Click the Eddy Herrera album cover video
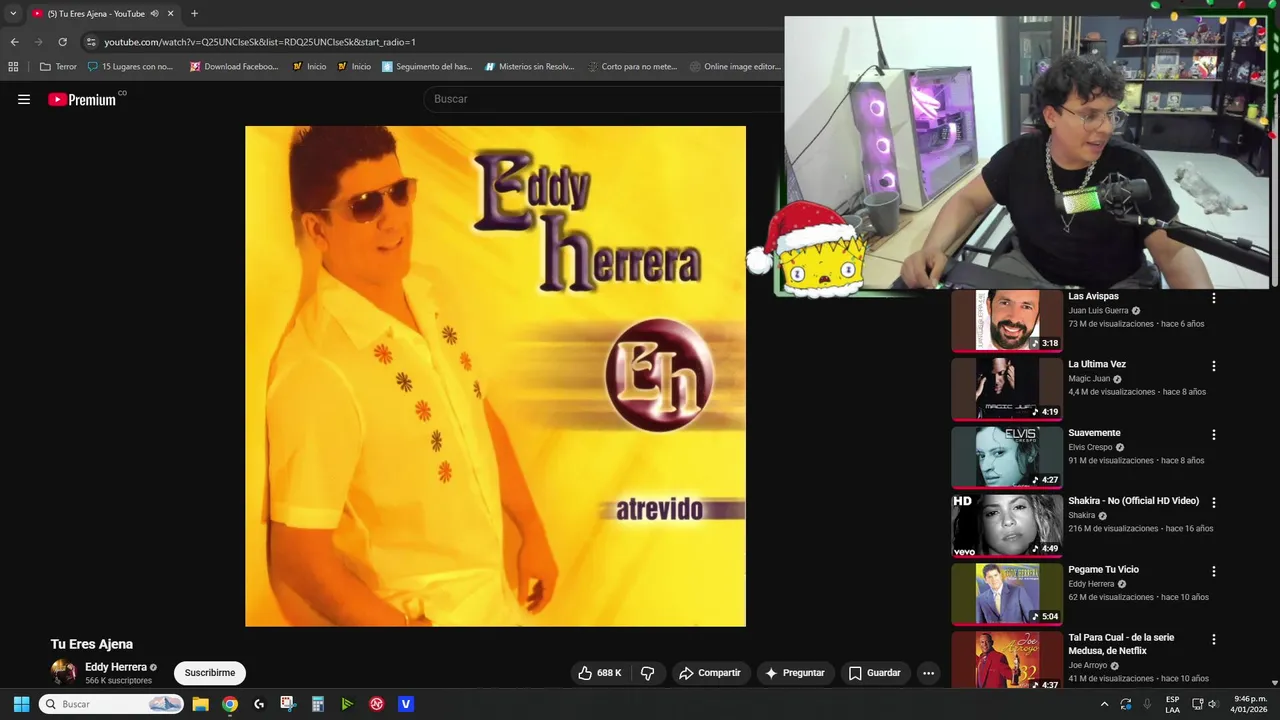 click(x=495, y=376)
